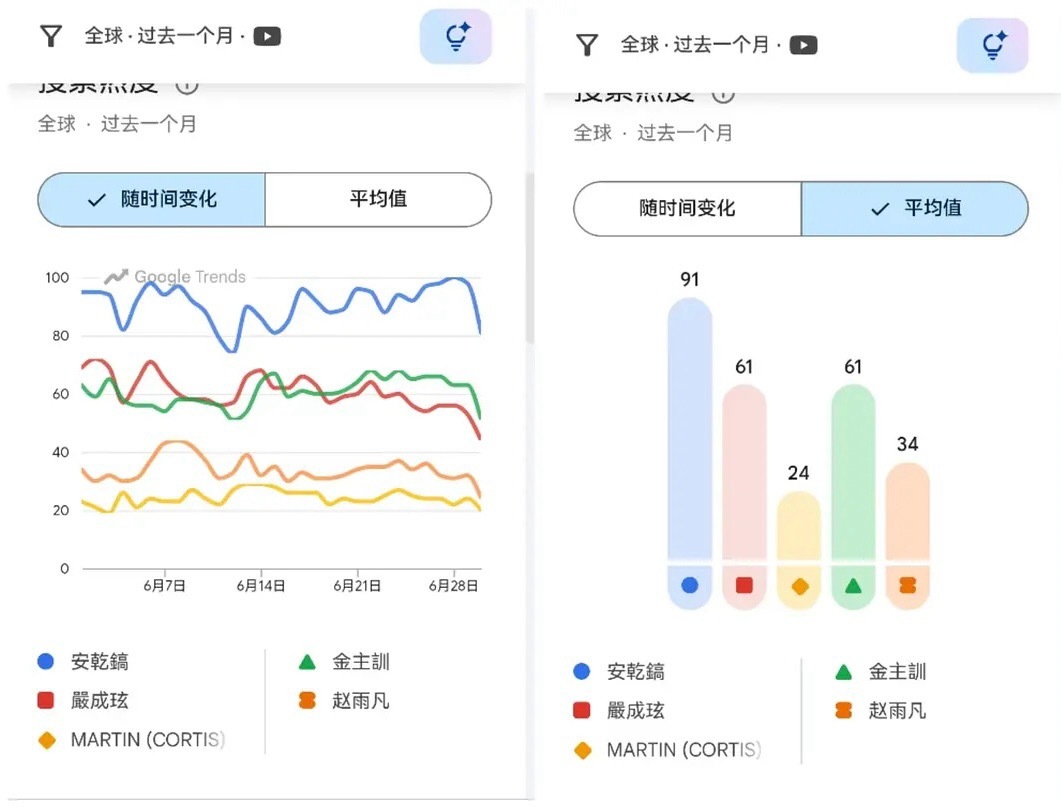Viewport: 1061px width, 809px height.
Task: Click the yellow diamond legend icon in left legend
Action: pos(47,740)
